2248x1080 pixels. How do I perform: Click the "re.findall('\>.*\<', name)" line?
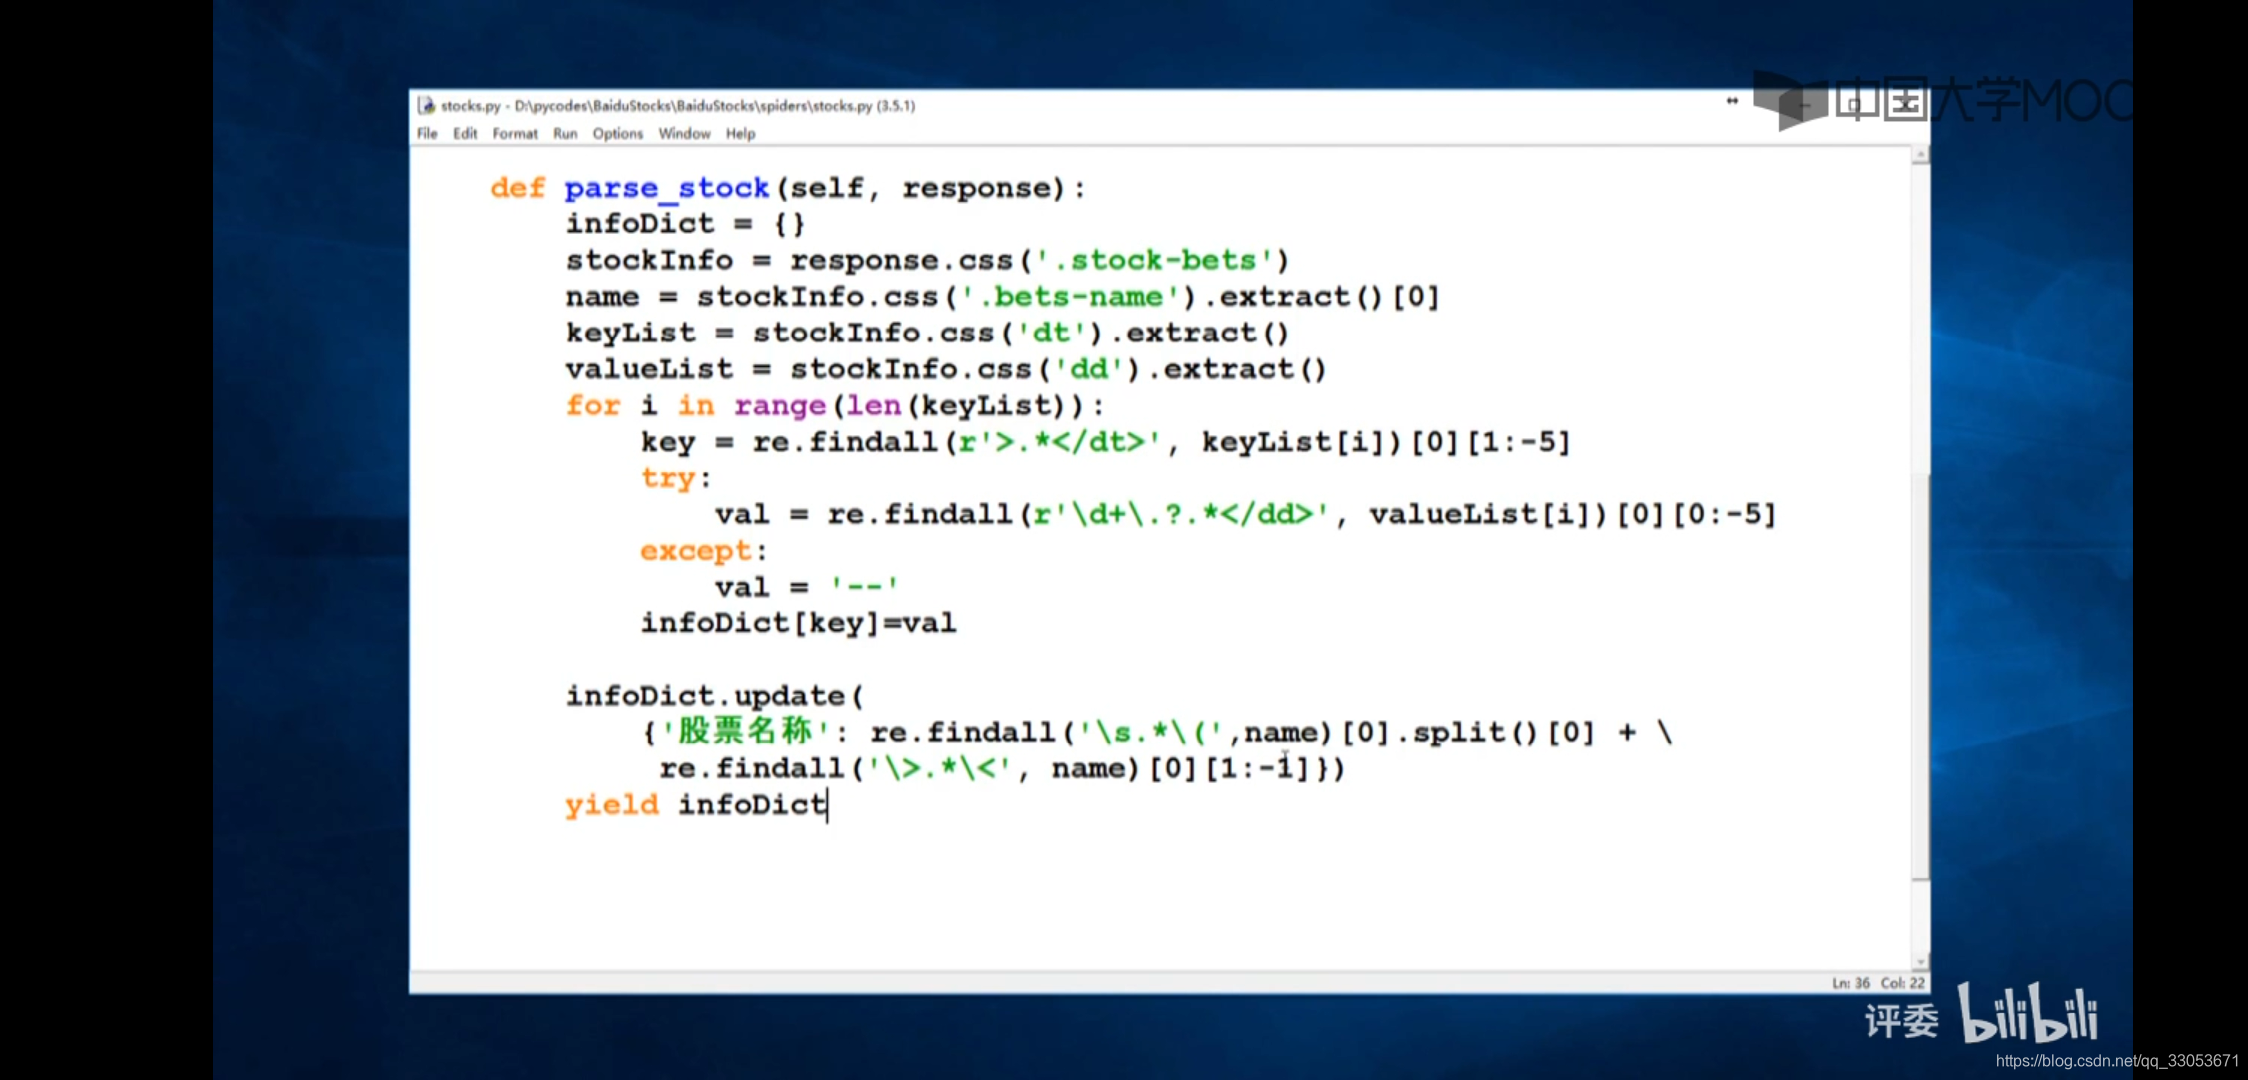[x=1002, y=768]
